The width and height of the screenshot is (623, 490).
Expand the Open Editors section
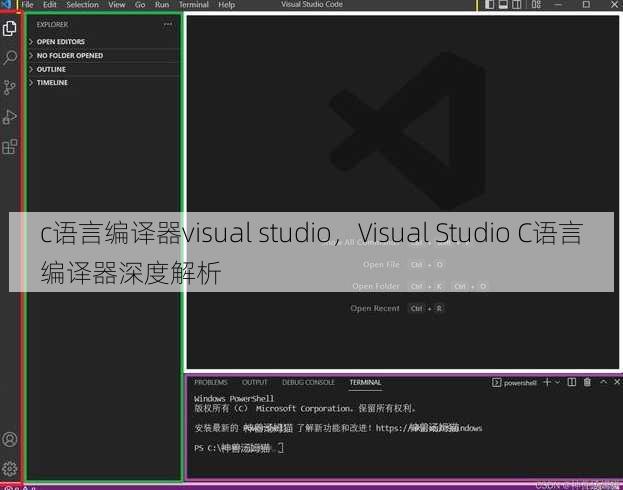coord(103,42)
